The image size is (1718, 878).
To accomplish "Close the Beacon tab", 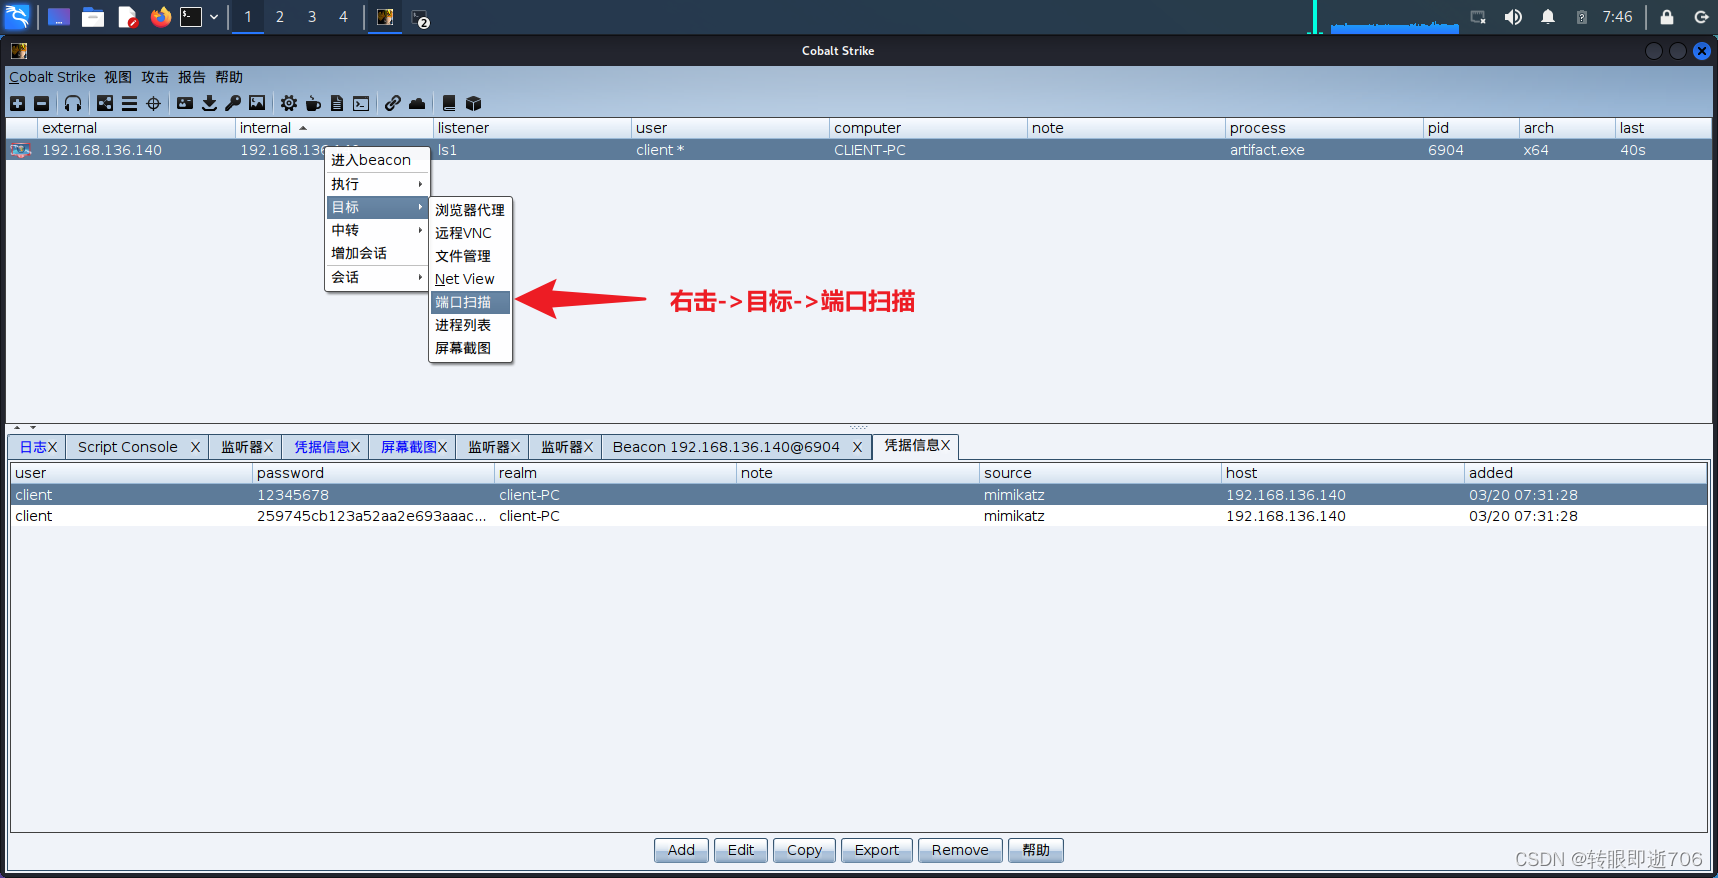I will 857,447.
